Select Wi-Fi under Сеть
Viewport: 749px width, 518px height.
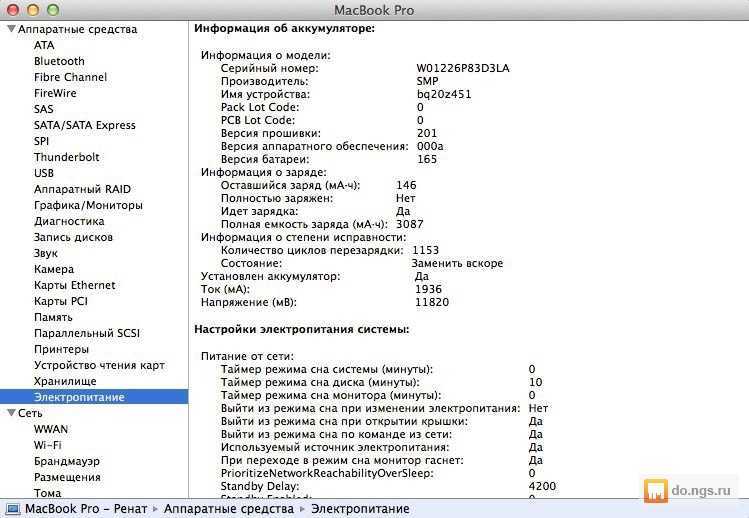tap(47, 445)
